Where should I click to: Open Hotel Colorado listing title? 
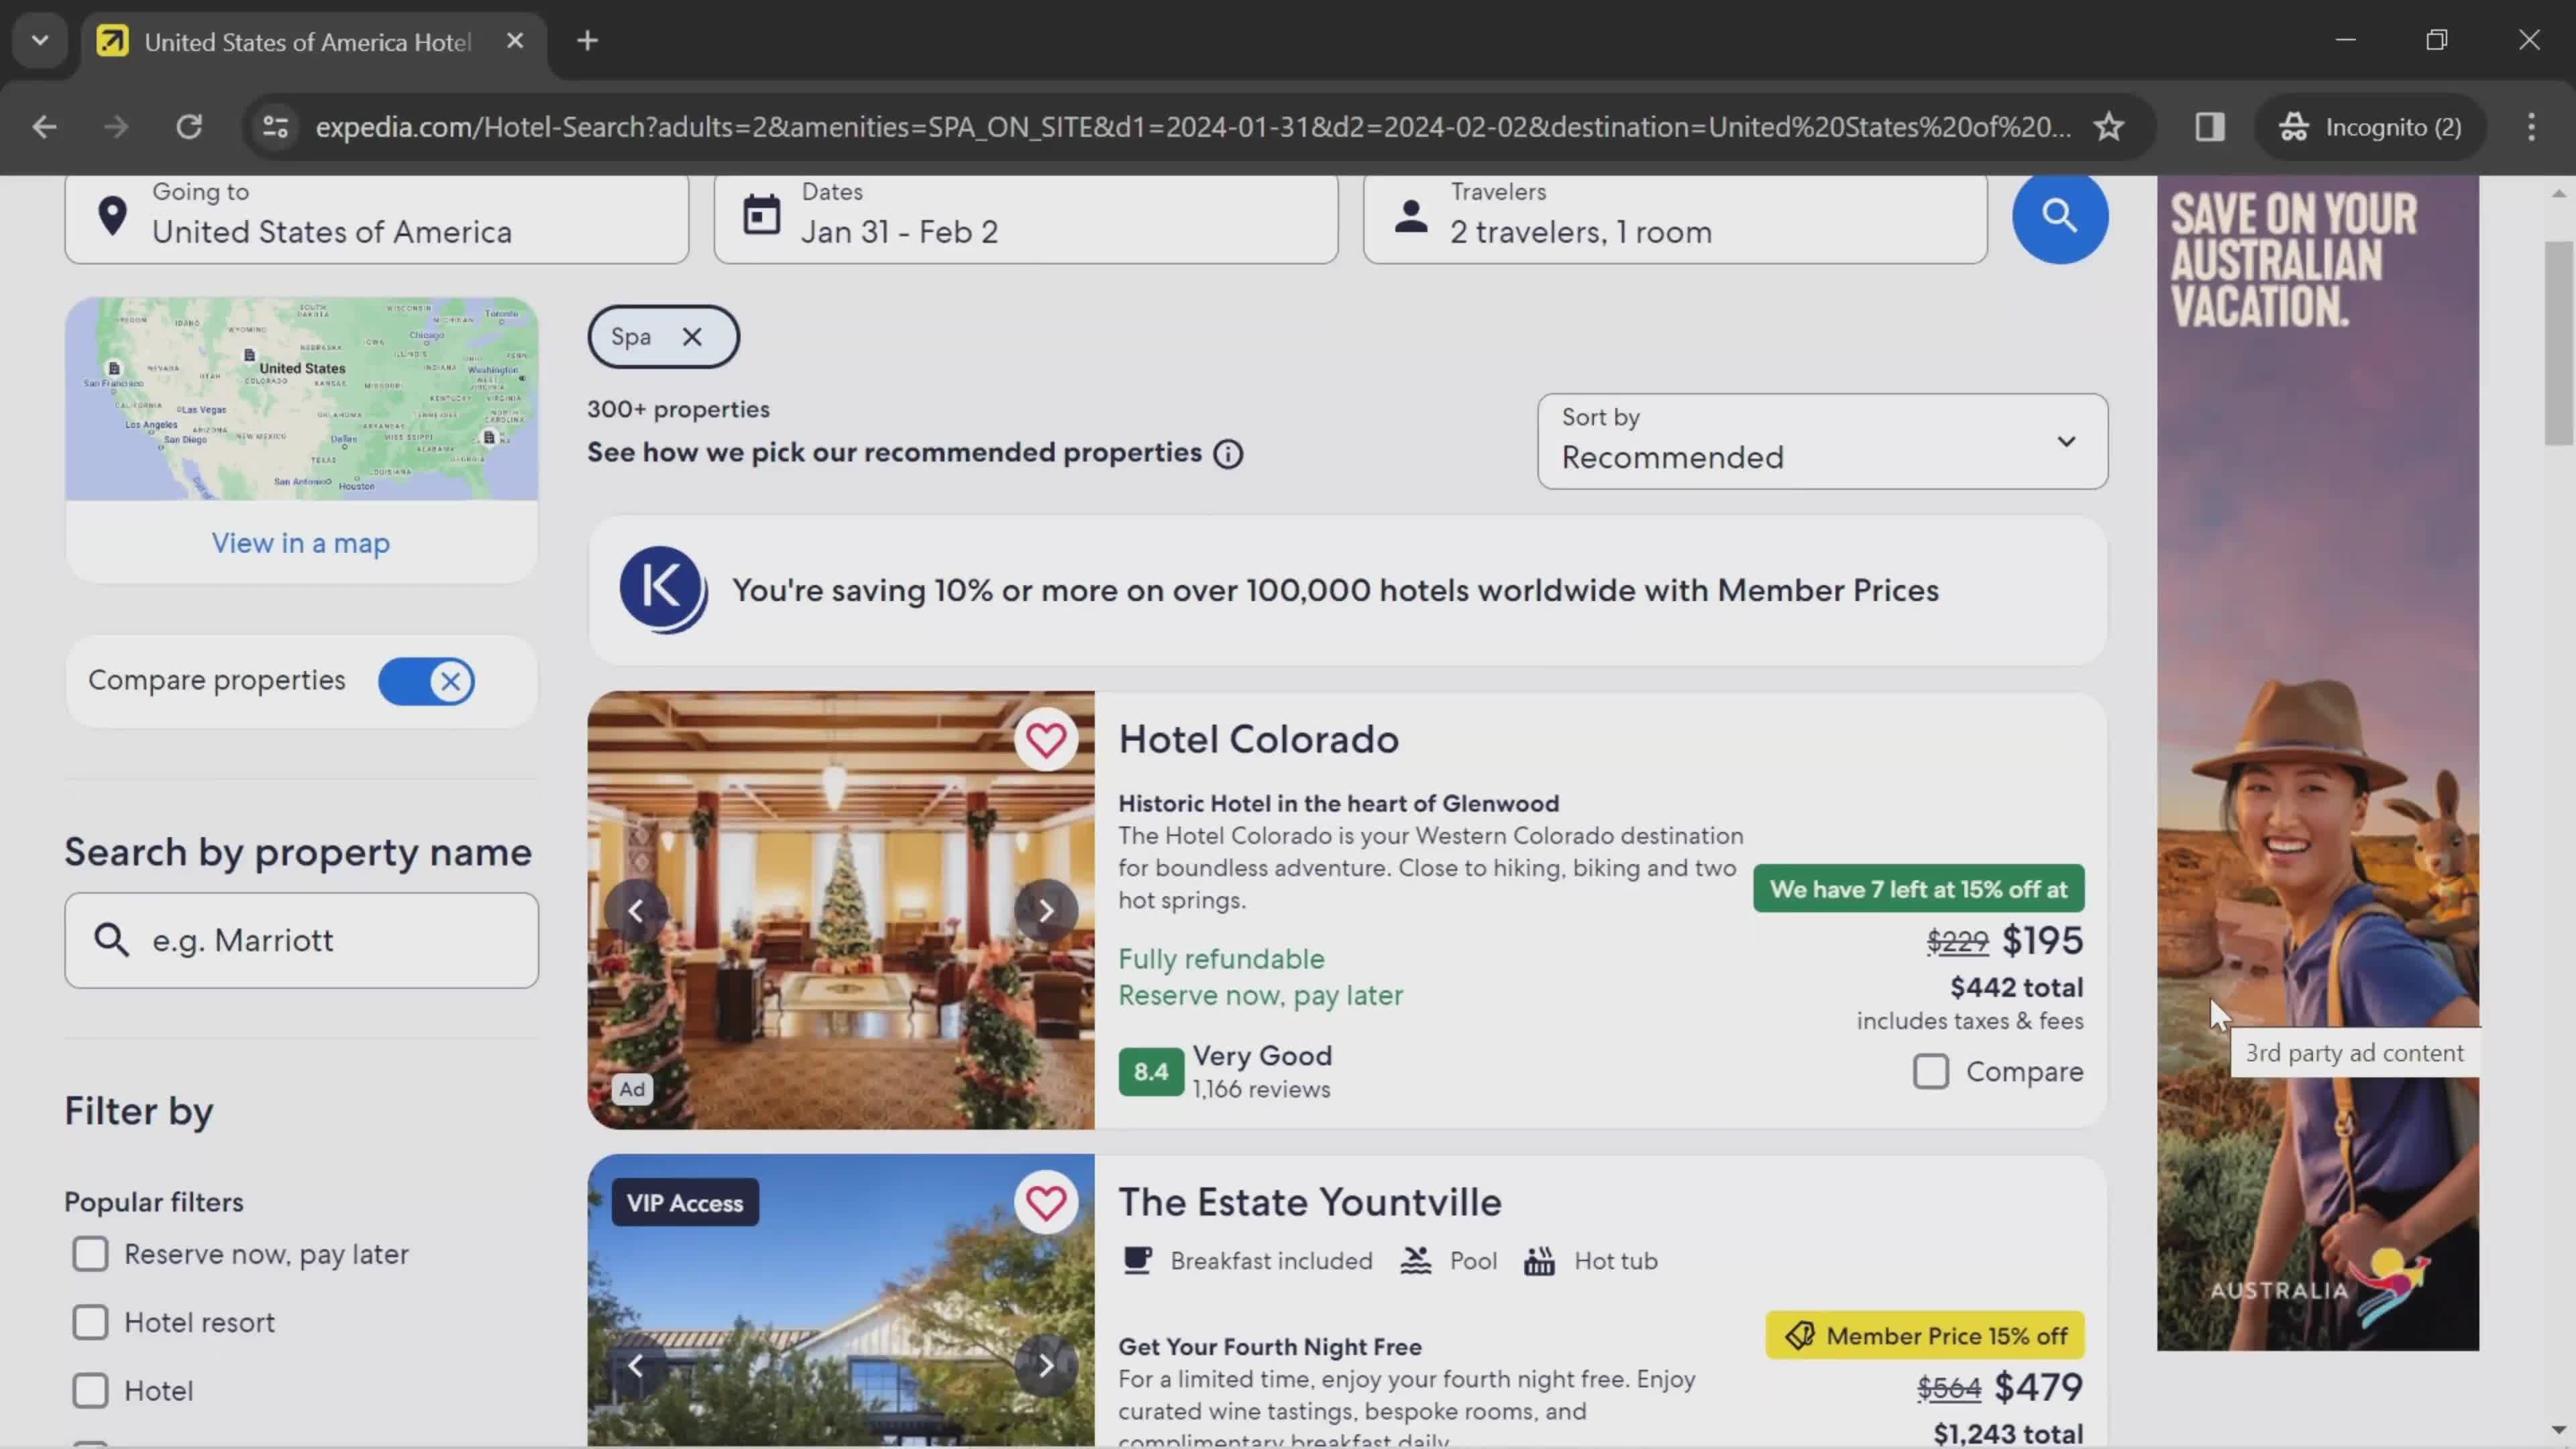(x=1258, y=740)
